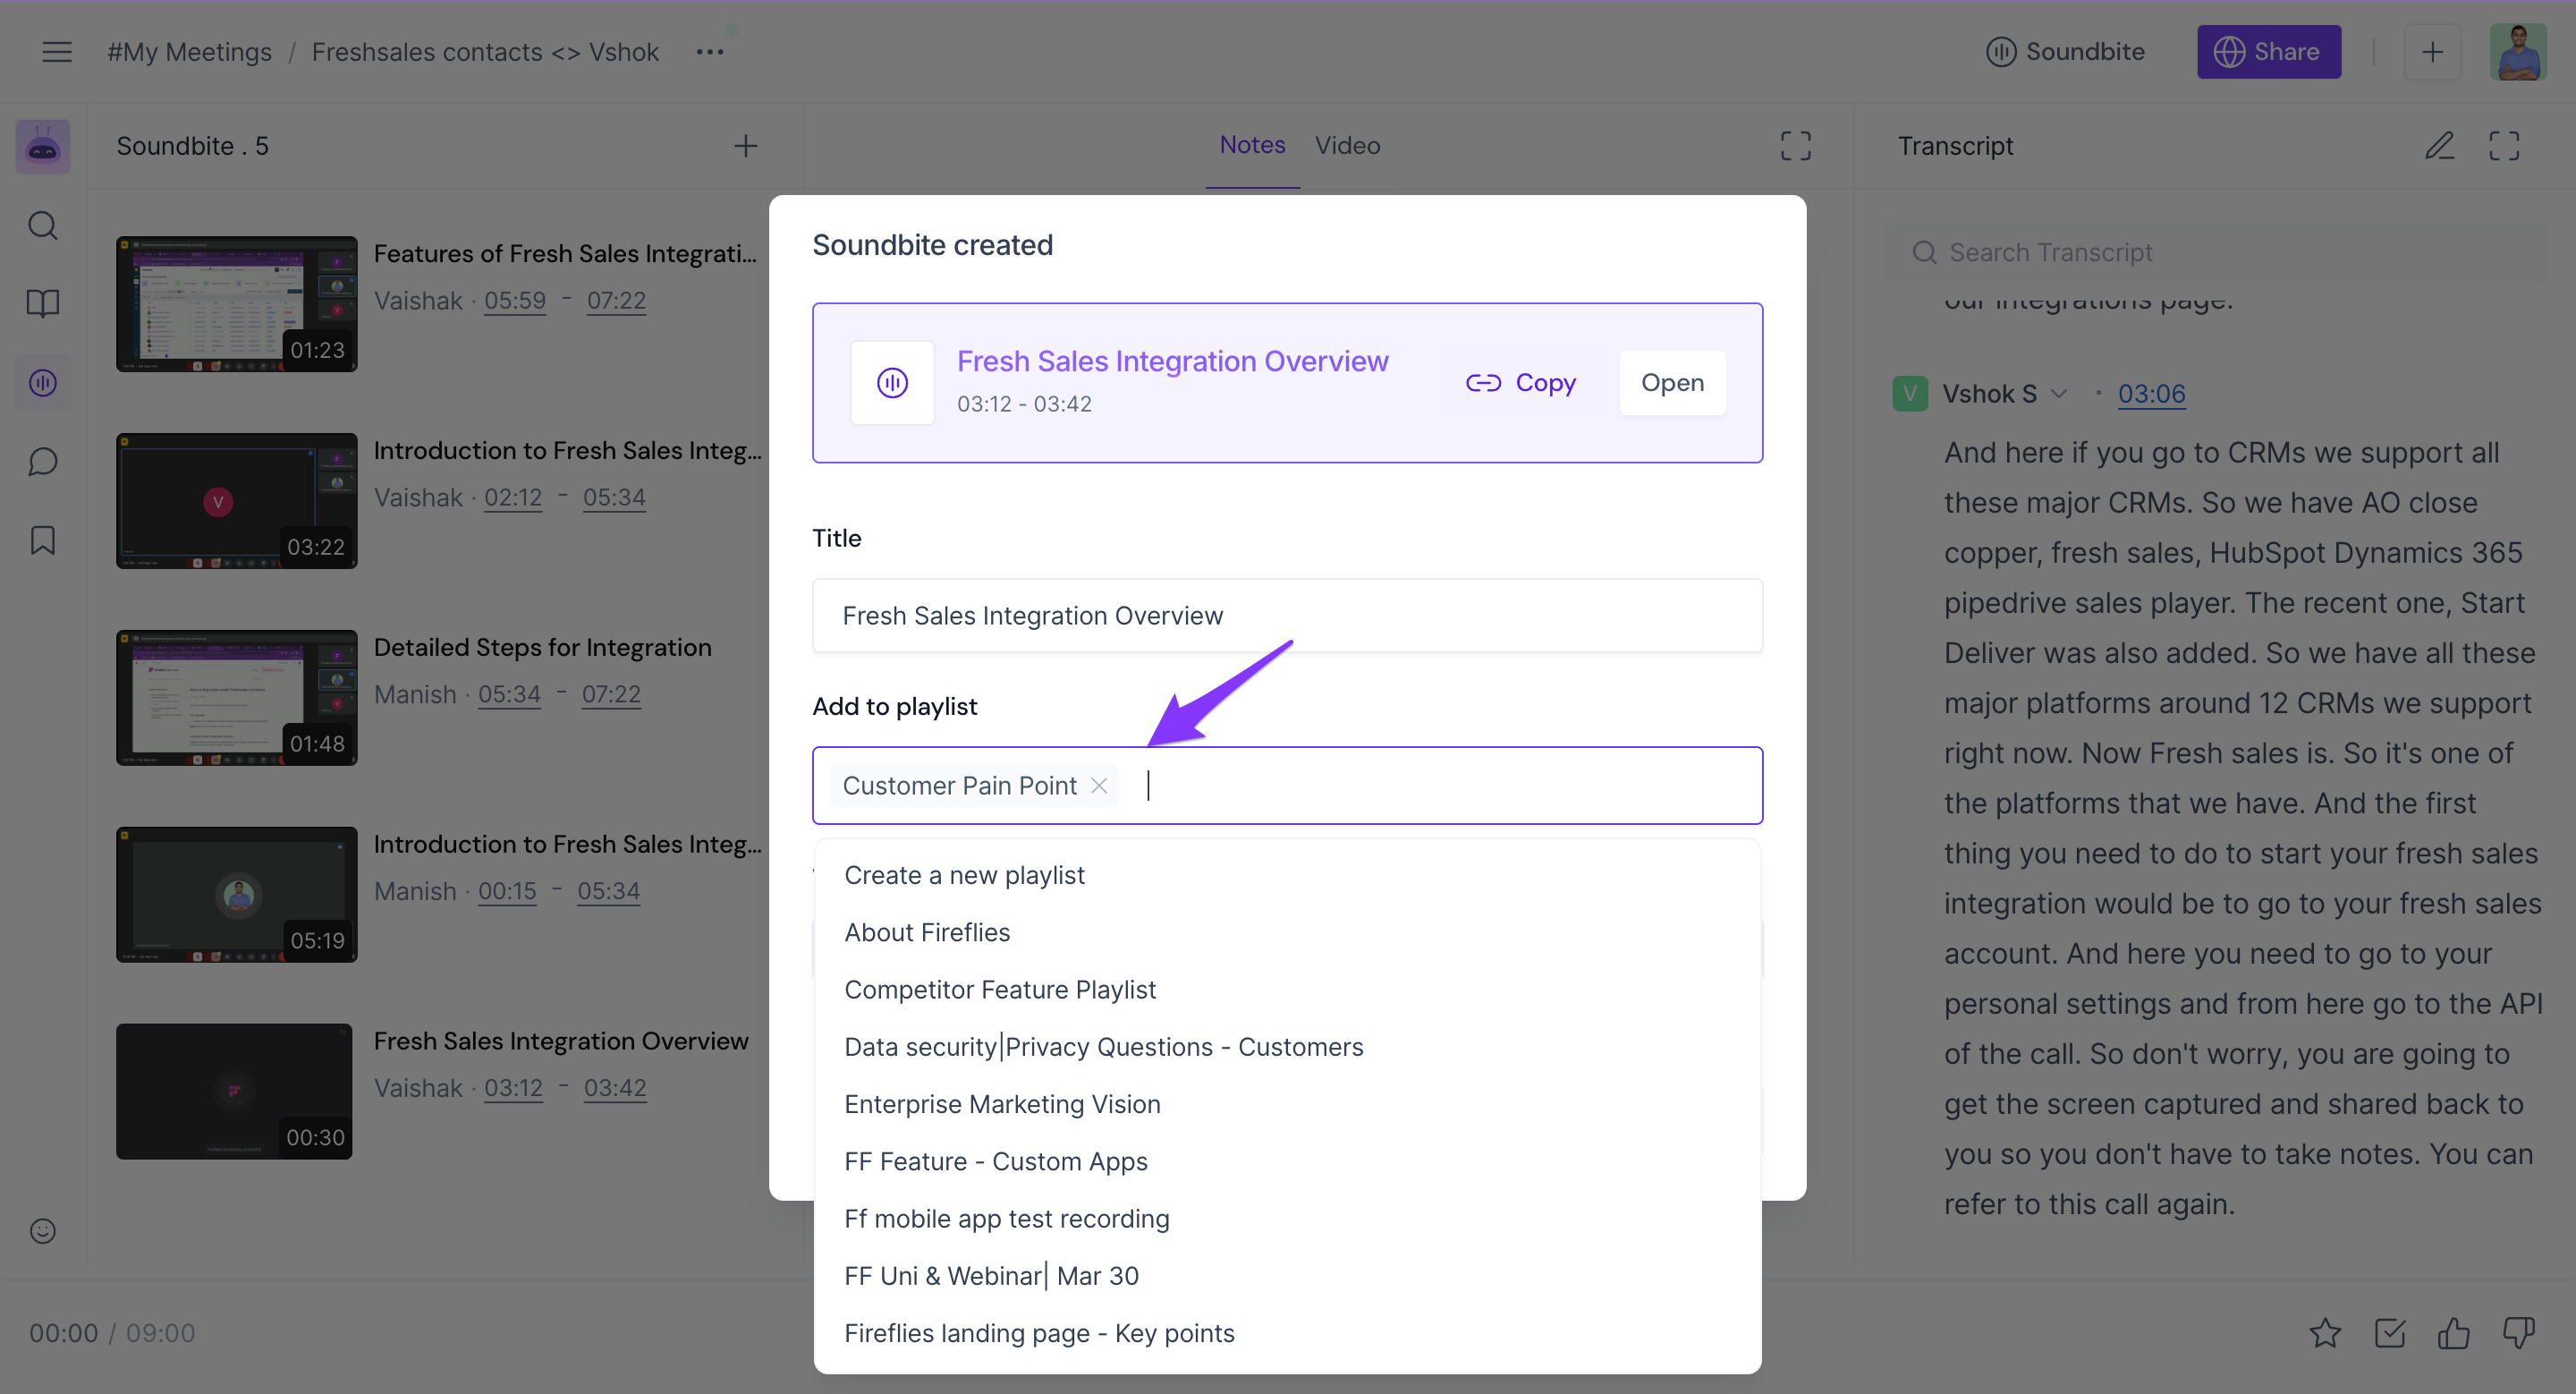Jump to 07:22 timestamp under Features soundbite

click(x=616, y=301)
